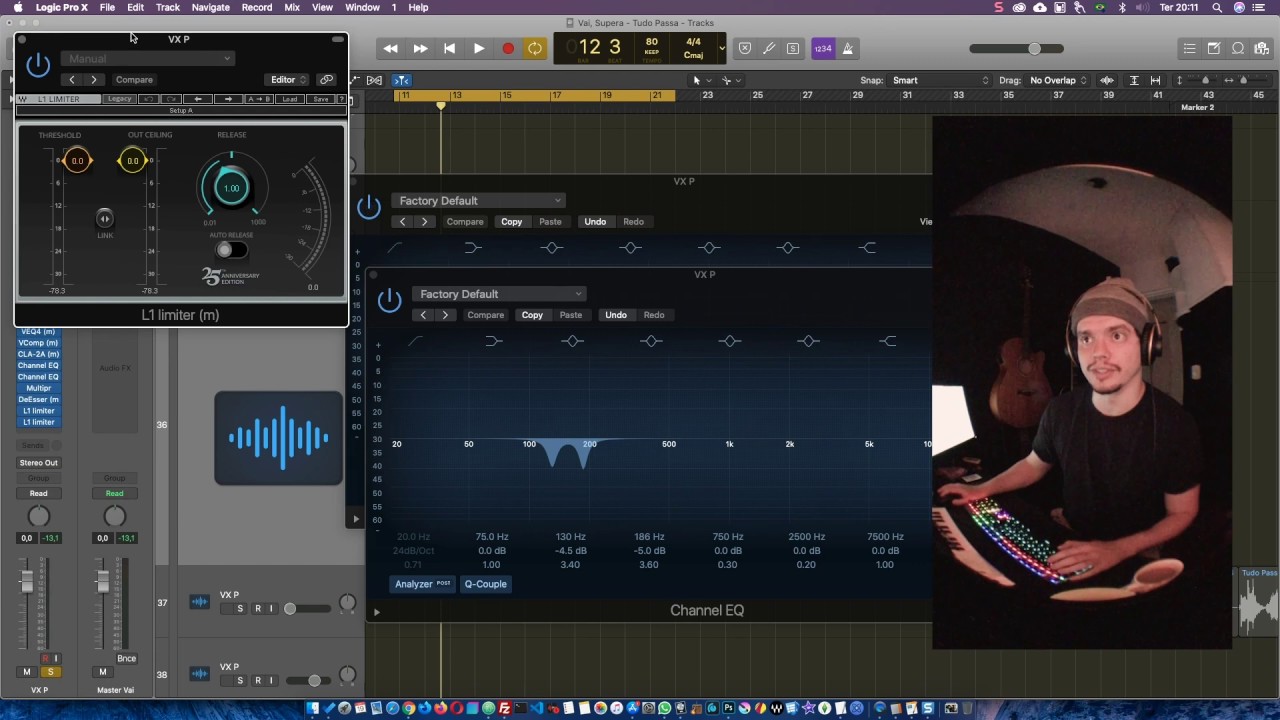The width and height of the screenshot is (1280, 720).
Task: Go to beginning with the transport button
Action: click(x=449, y=48)
